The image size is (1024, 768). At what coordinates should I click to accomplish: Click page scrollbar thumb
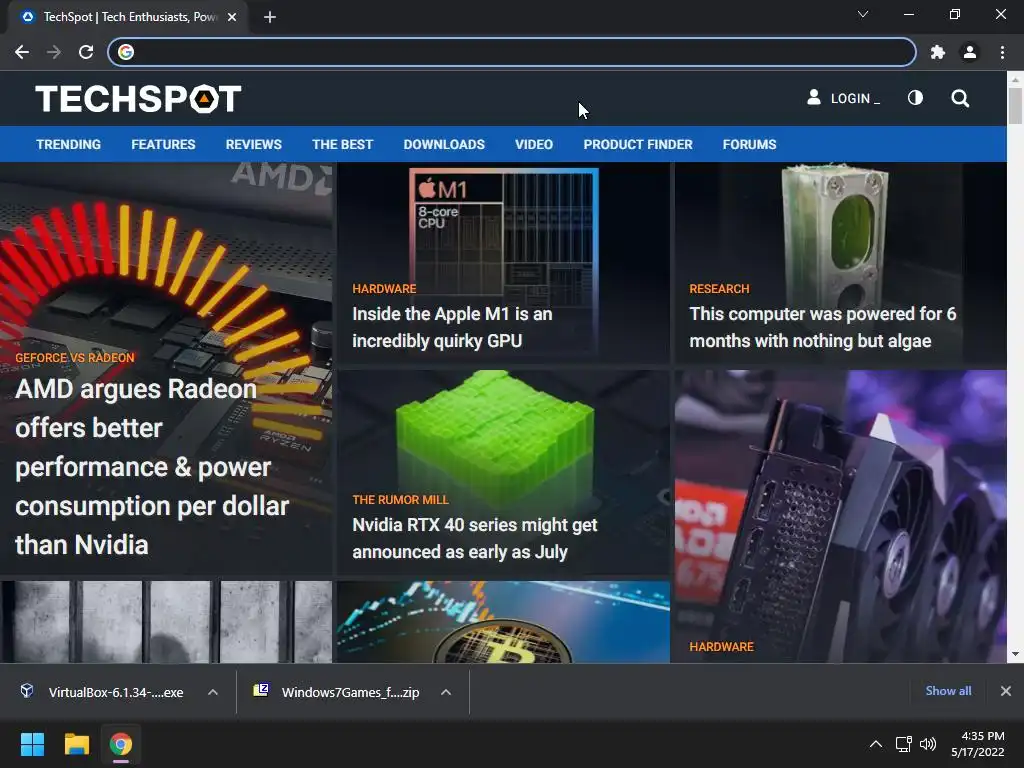1015,105
